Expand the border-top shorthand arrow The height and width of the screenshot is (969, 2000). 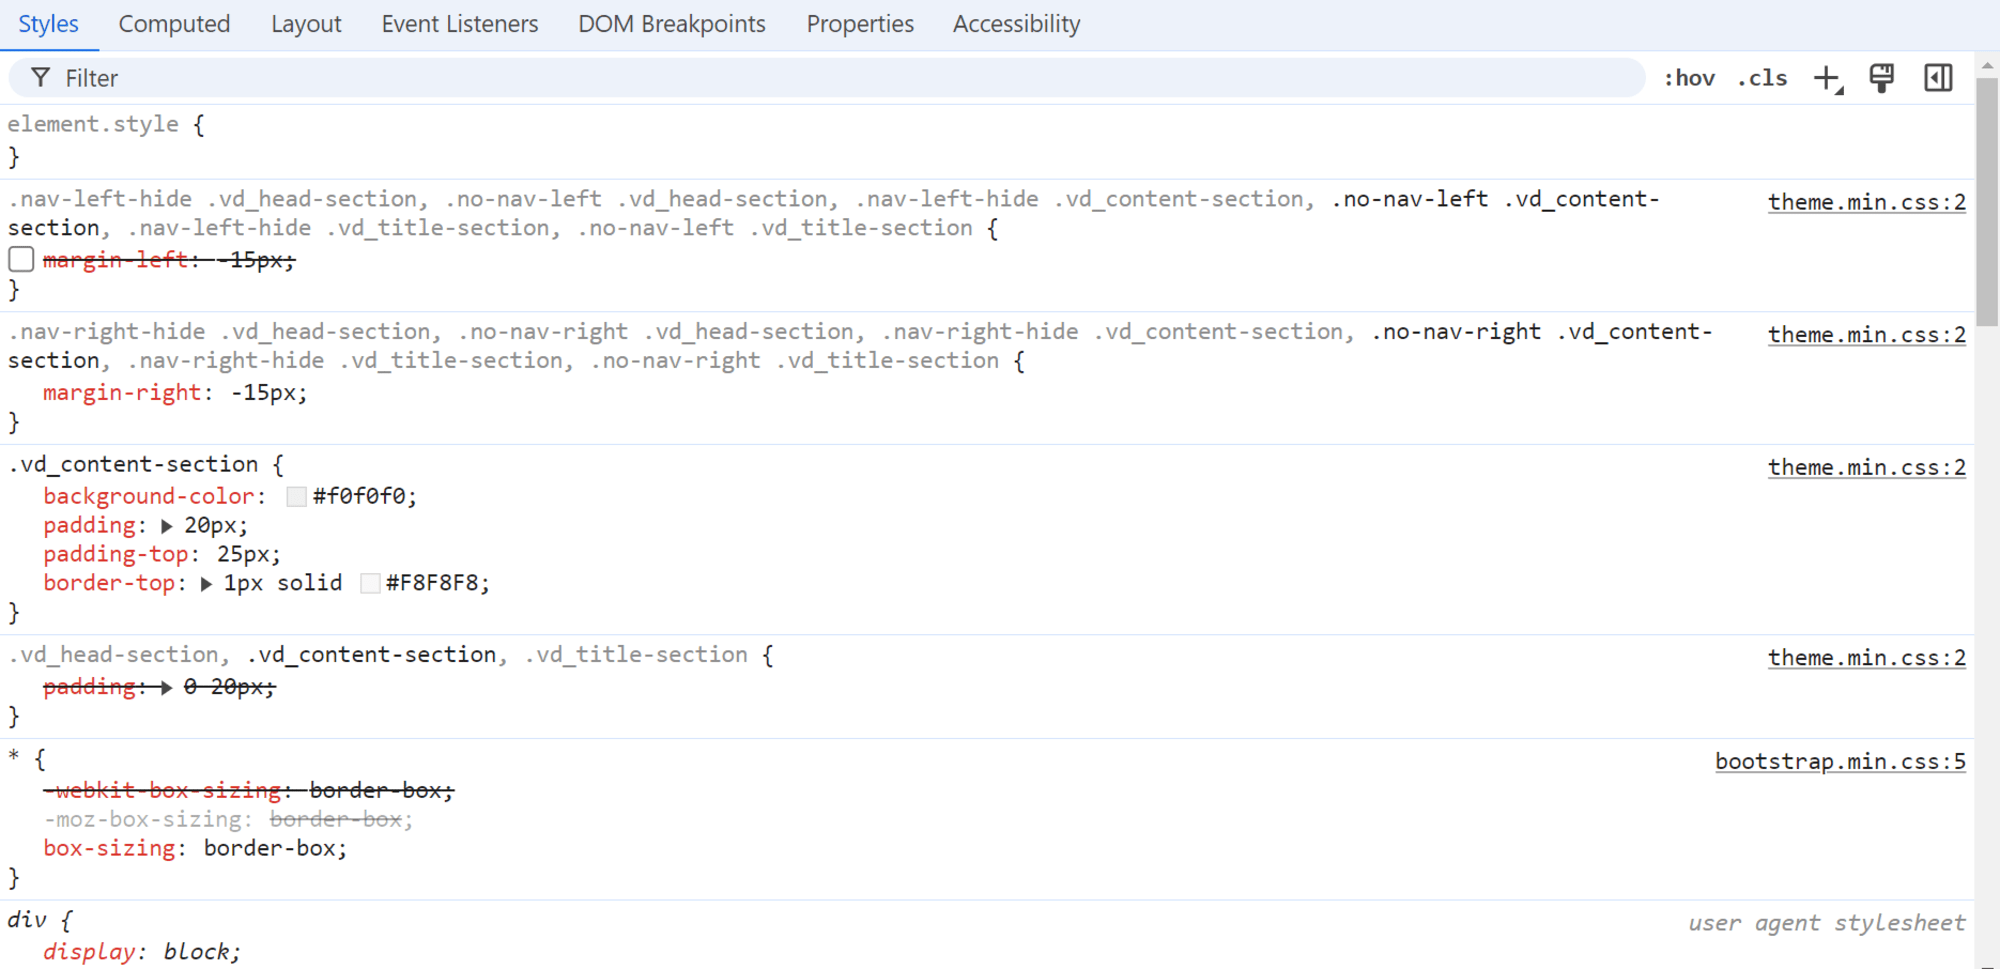click(205, 583)
